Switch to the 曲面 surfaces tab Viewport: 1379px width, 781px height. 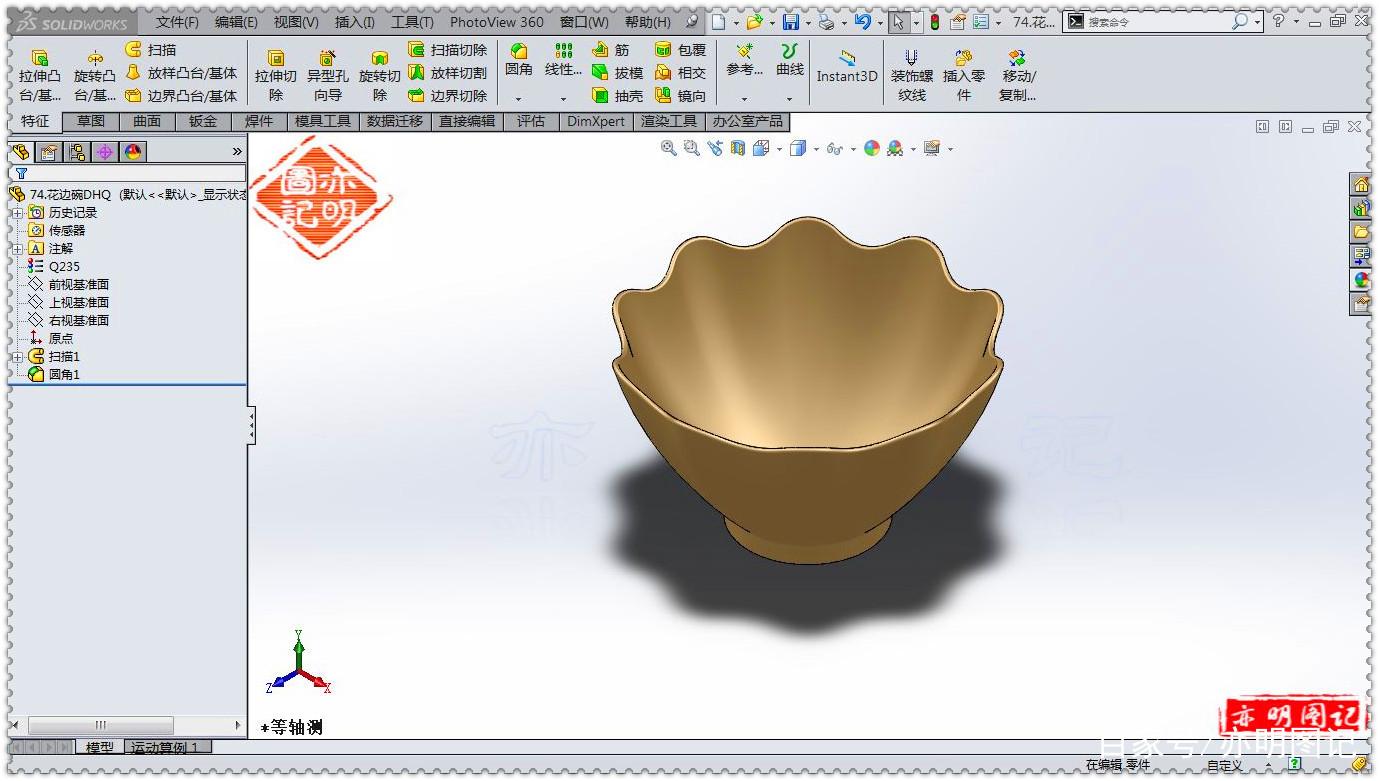click(147, 121)
